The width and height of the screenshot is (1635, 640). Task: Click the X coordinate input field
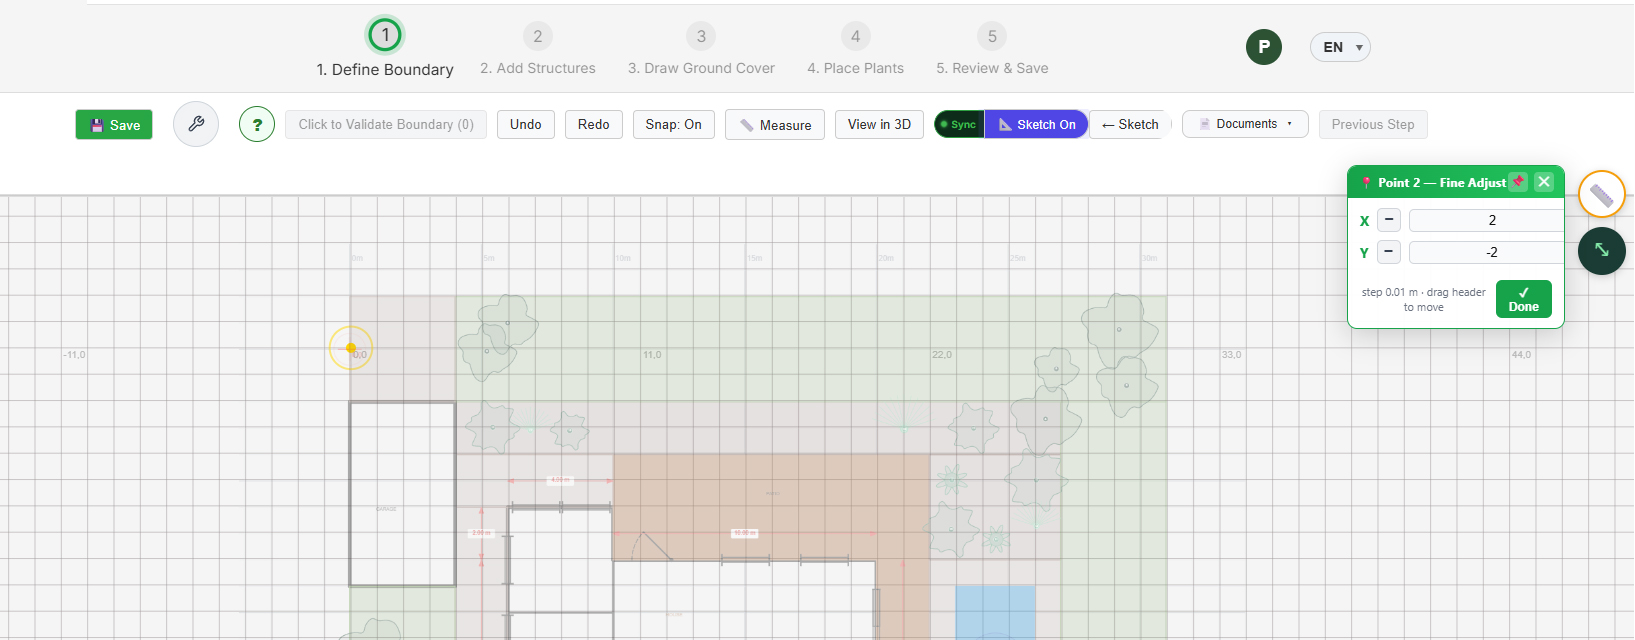[1485, 220]
